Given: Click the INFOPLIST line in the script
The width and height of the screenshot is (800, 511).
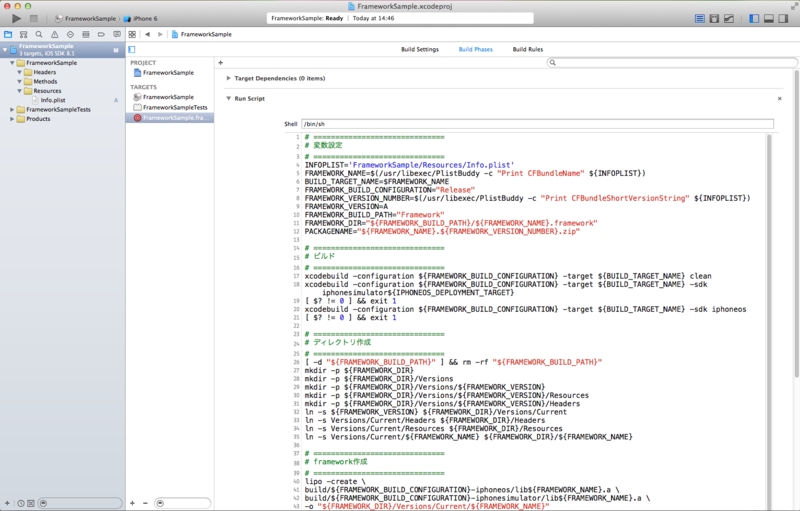Looking at the screenshot, I should (409, 165).
